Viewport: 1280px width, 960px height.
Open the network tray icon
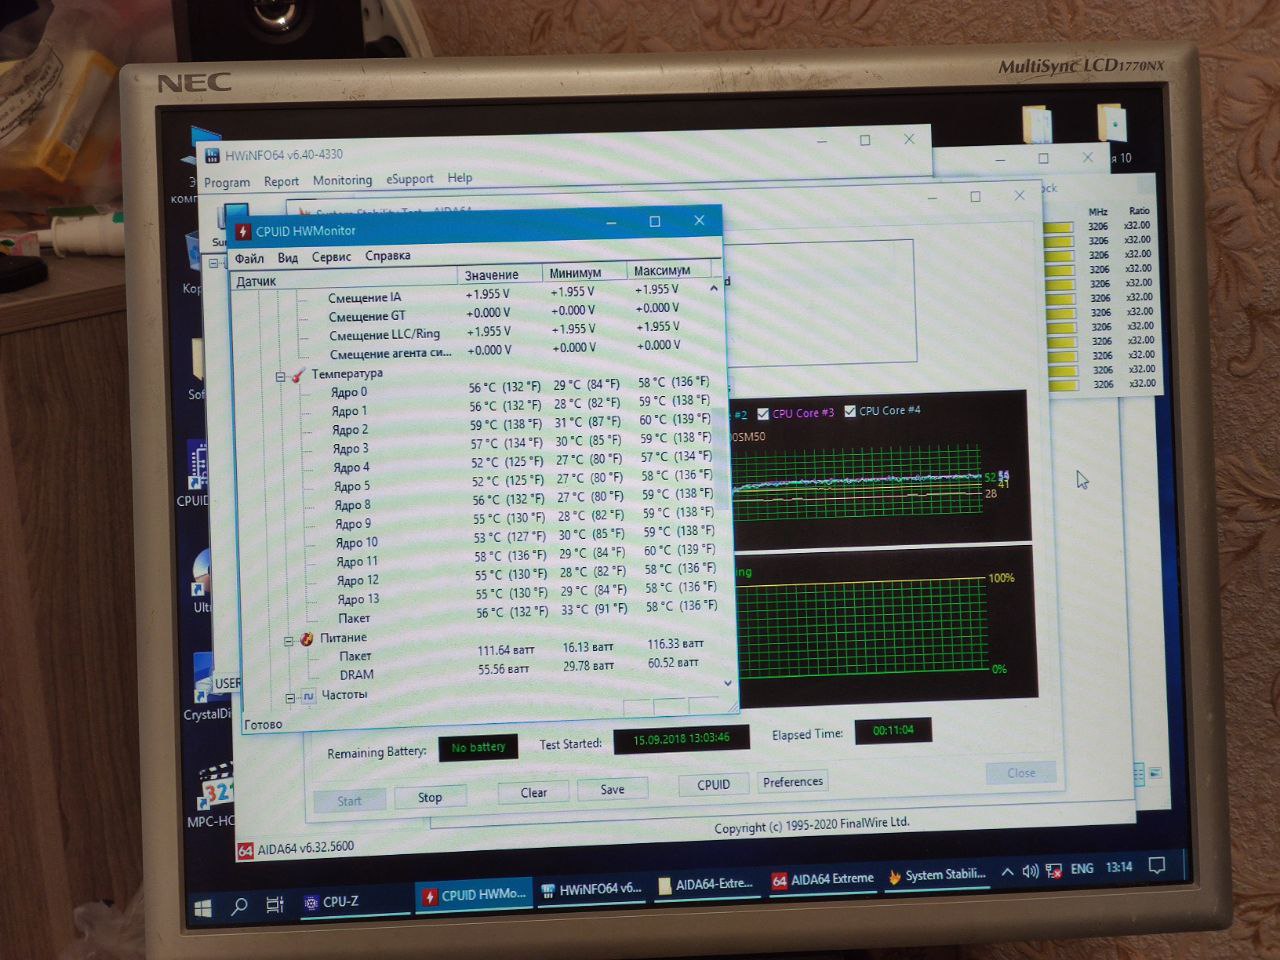tap(1054, 870)
